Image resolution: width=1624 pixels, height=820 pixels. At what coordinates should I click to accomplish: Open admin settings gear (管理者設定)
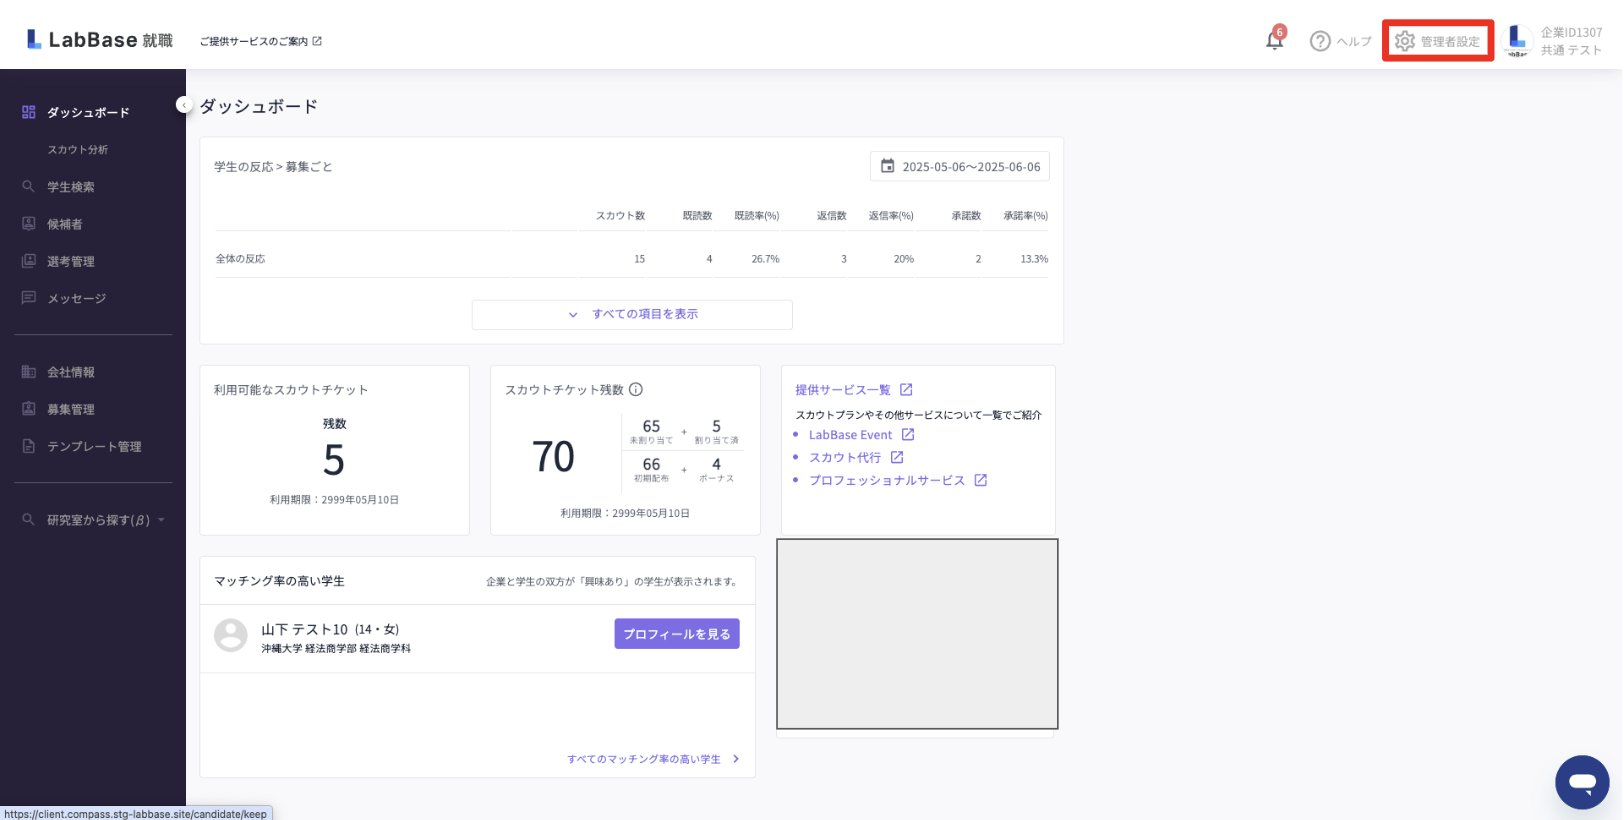point(1437,41)
